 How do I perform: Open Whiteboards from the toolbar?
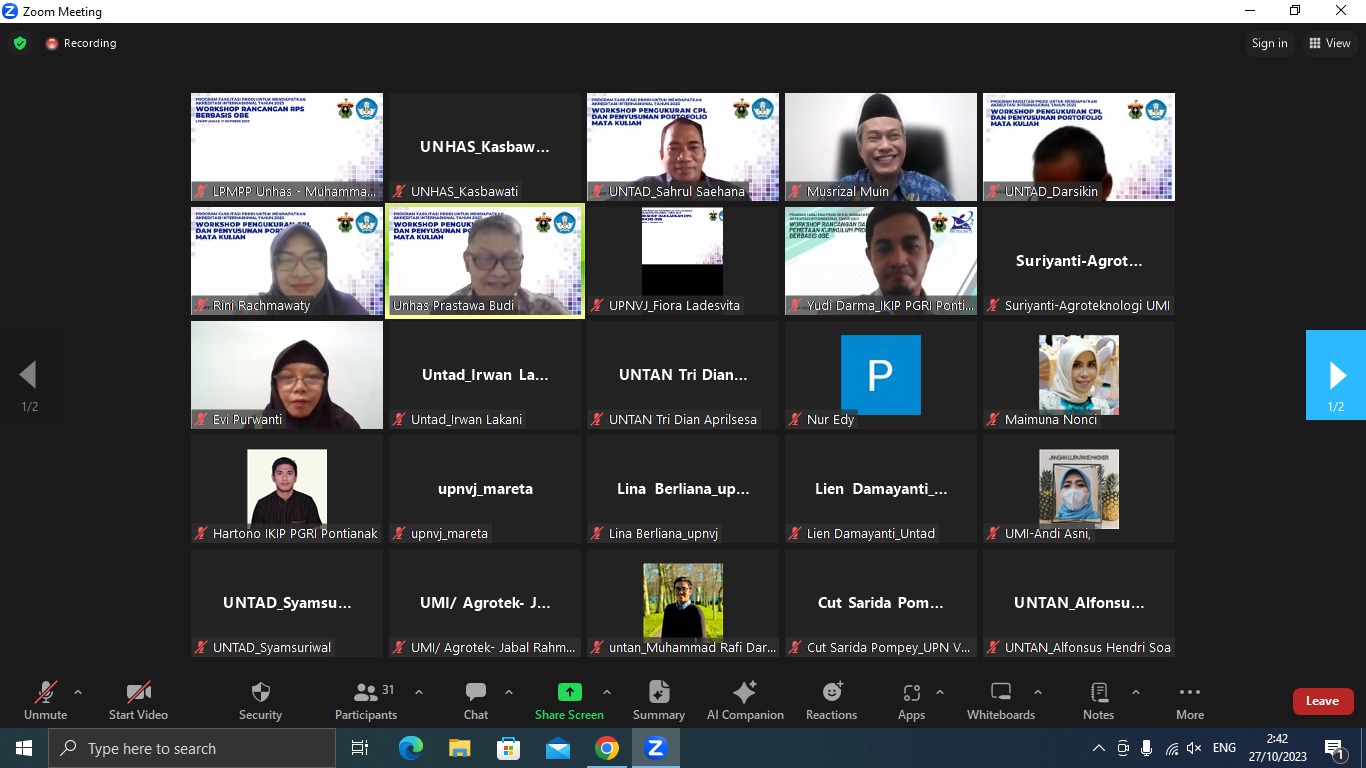1000,700
